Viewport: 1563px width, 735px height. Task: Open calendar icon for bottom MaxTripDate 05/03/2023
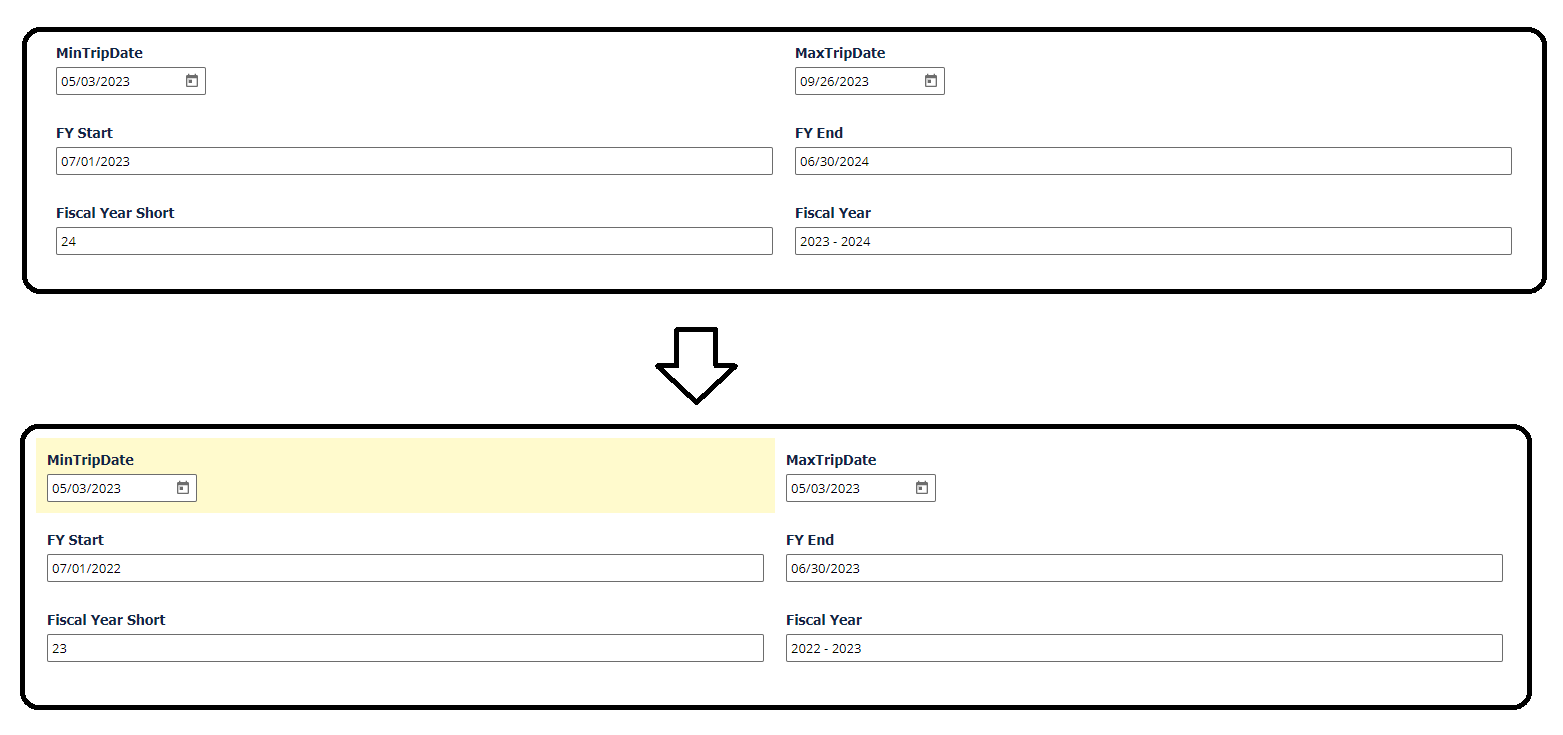click(x=922, y=488)
